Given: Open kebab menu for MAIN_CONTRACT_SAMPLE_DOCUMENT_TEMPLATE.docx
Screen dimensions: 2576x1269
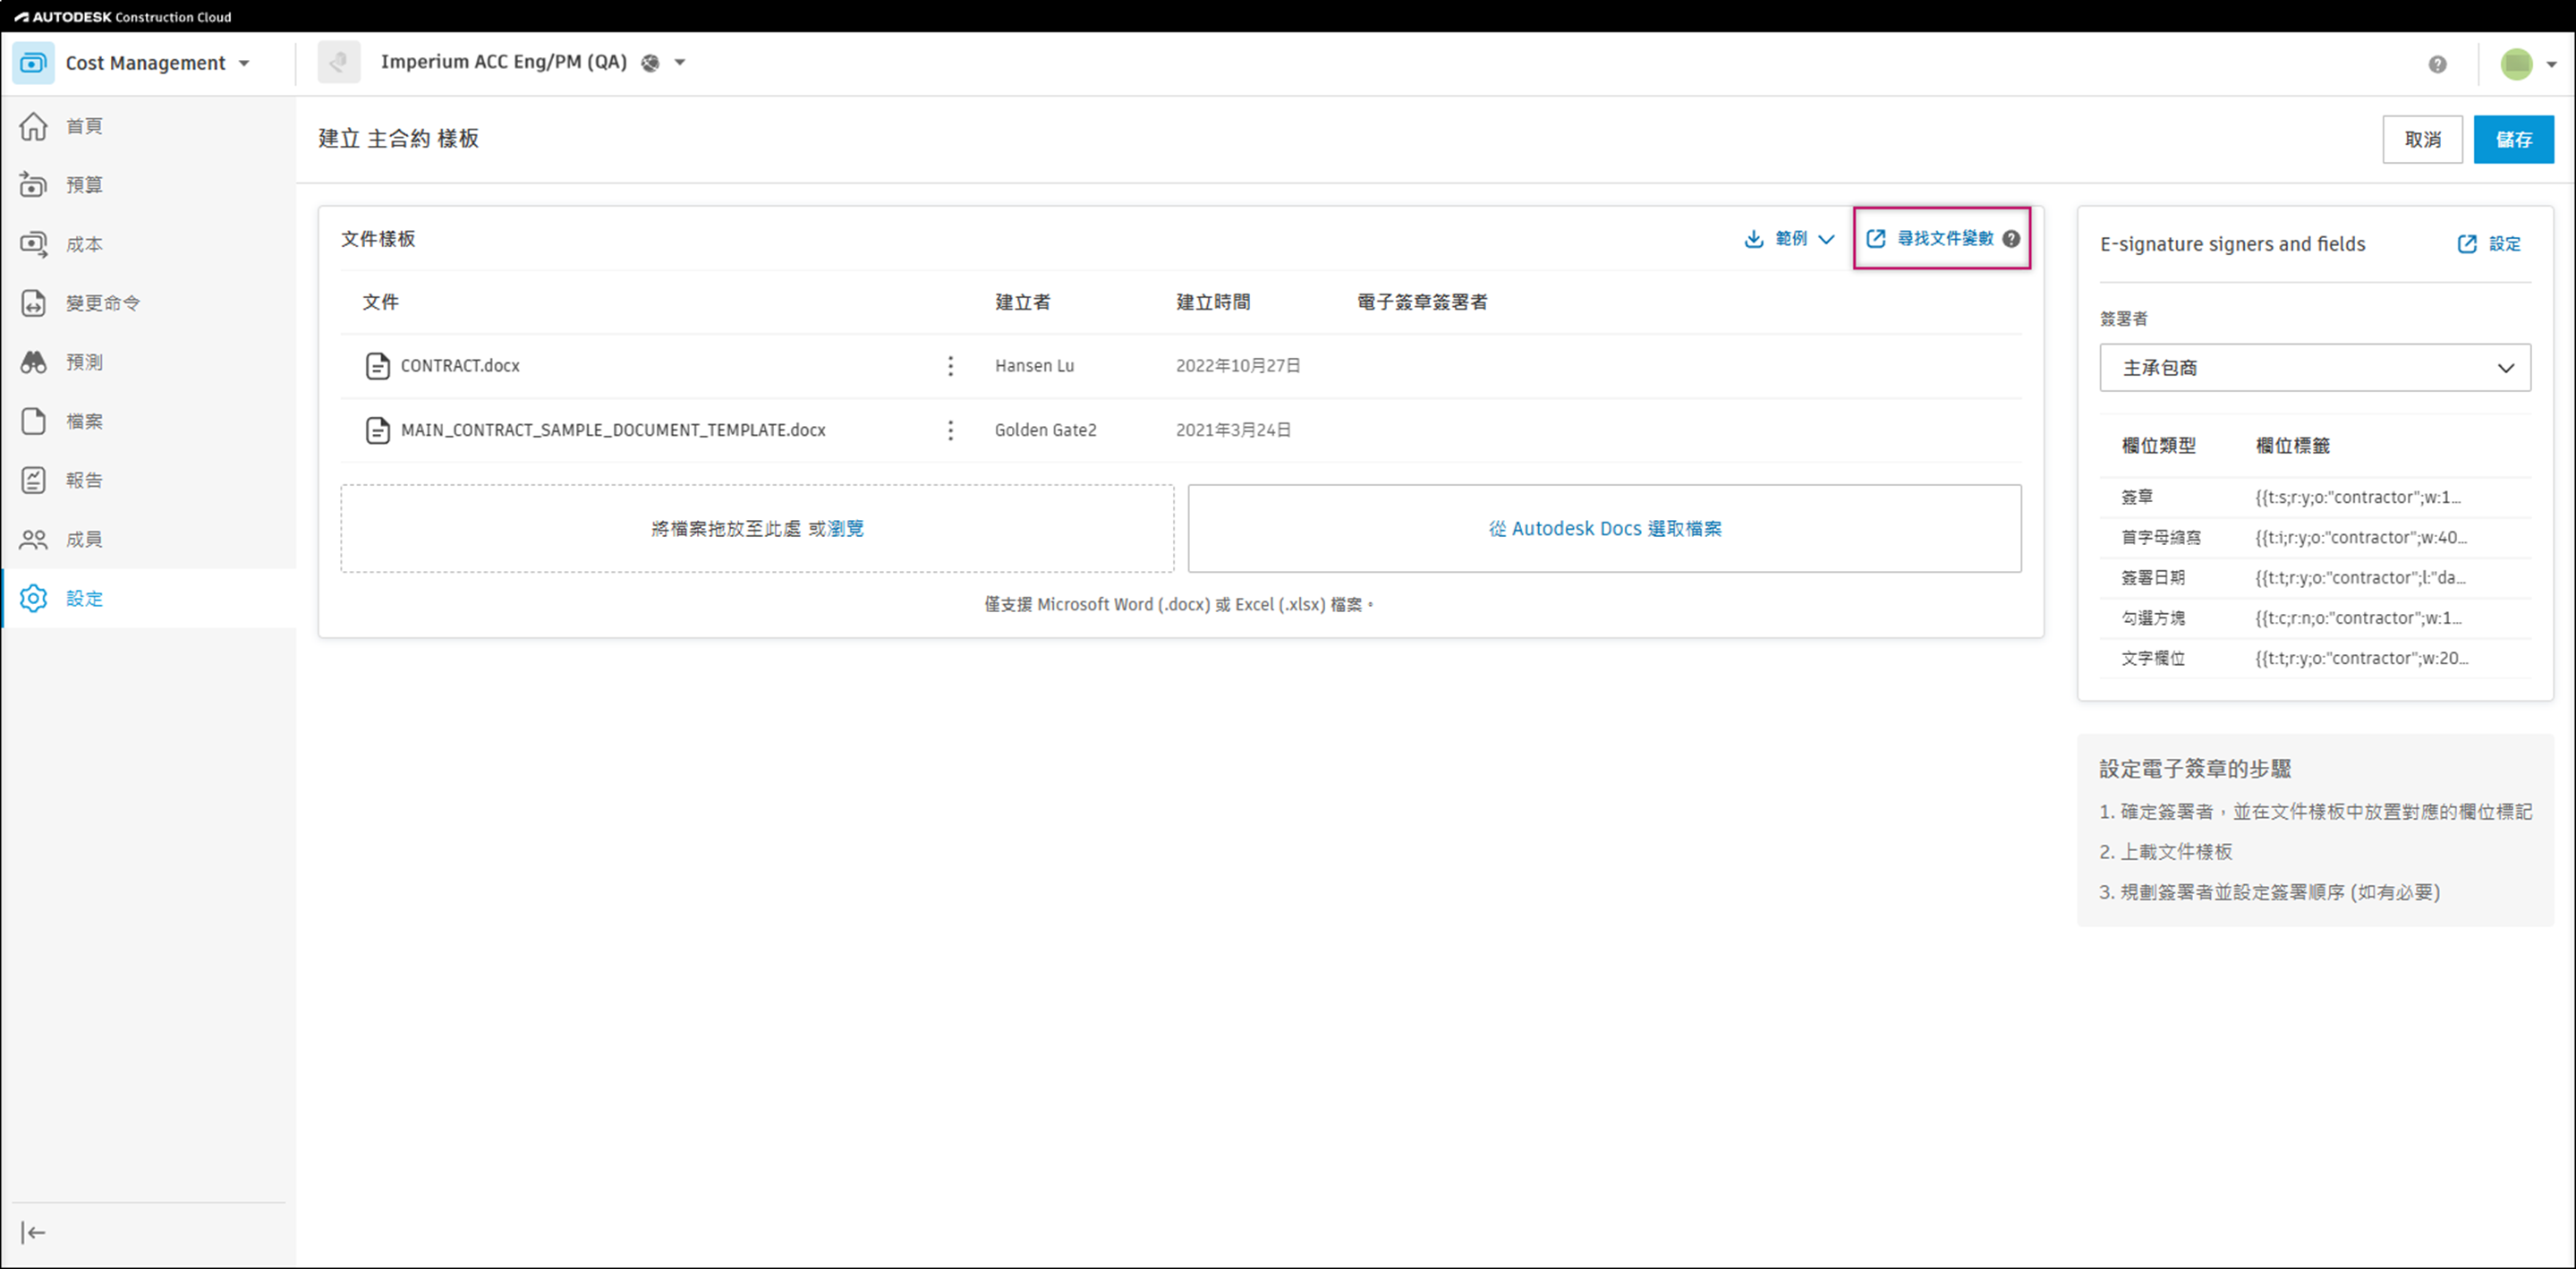Looking at the screenshot, I should (x=950, y=430).
